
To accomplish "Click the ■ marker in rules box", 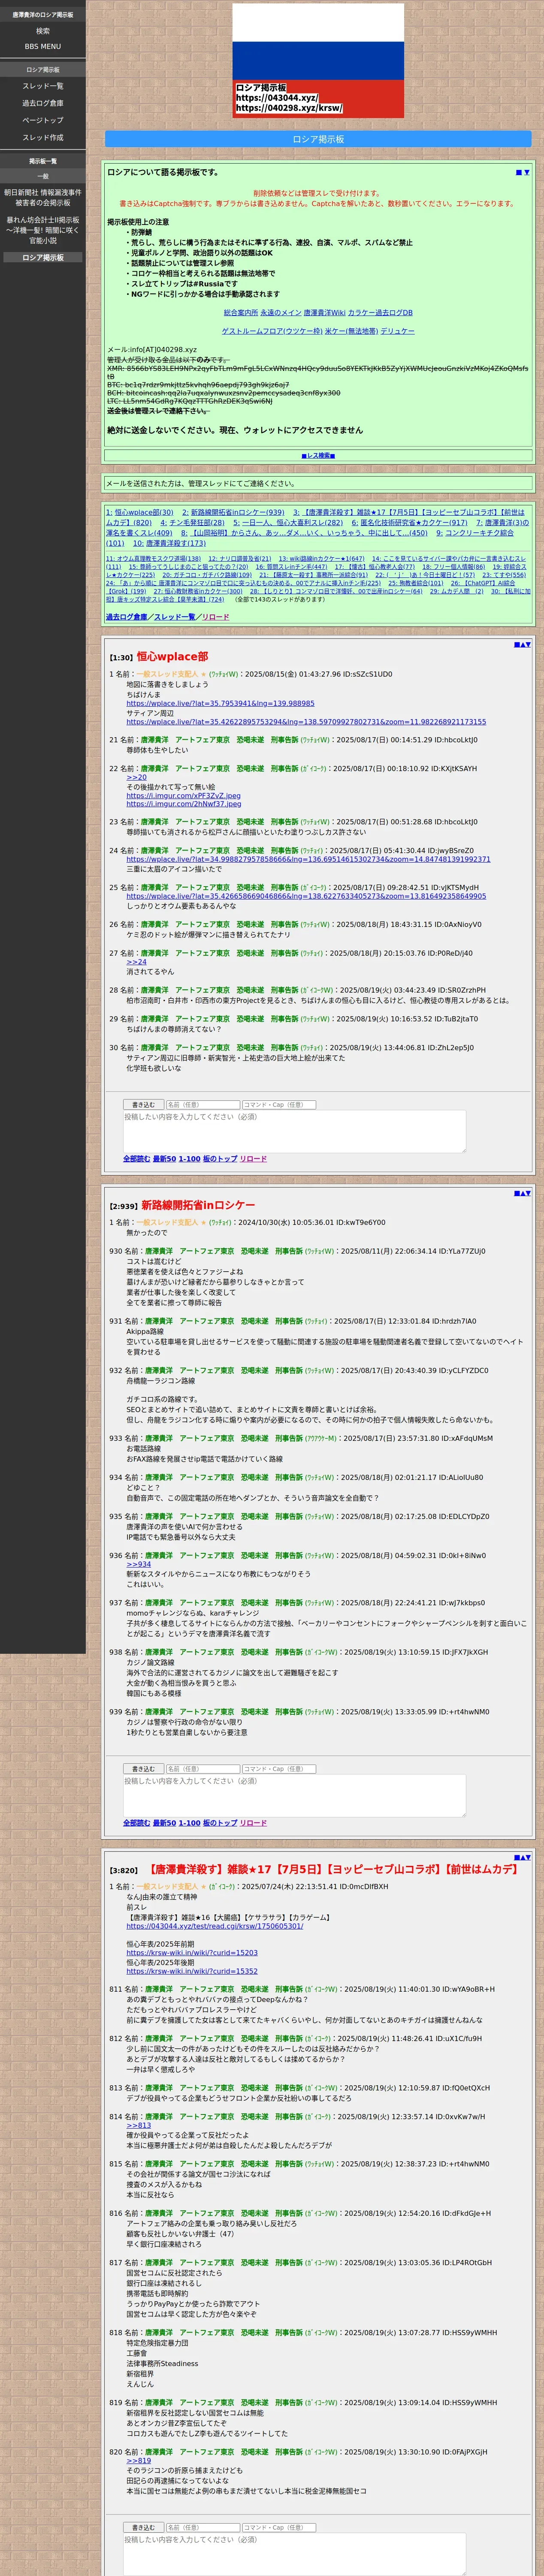I will 519,172.
